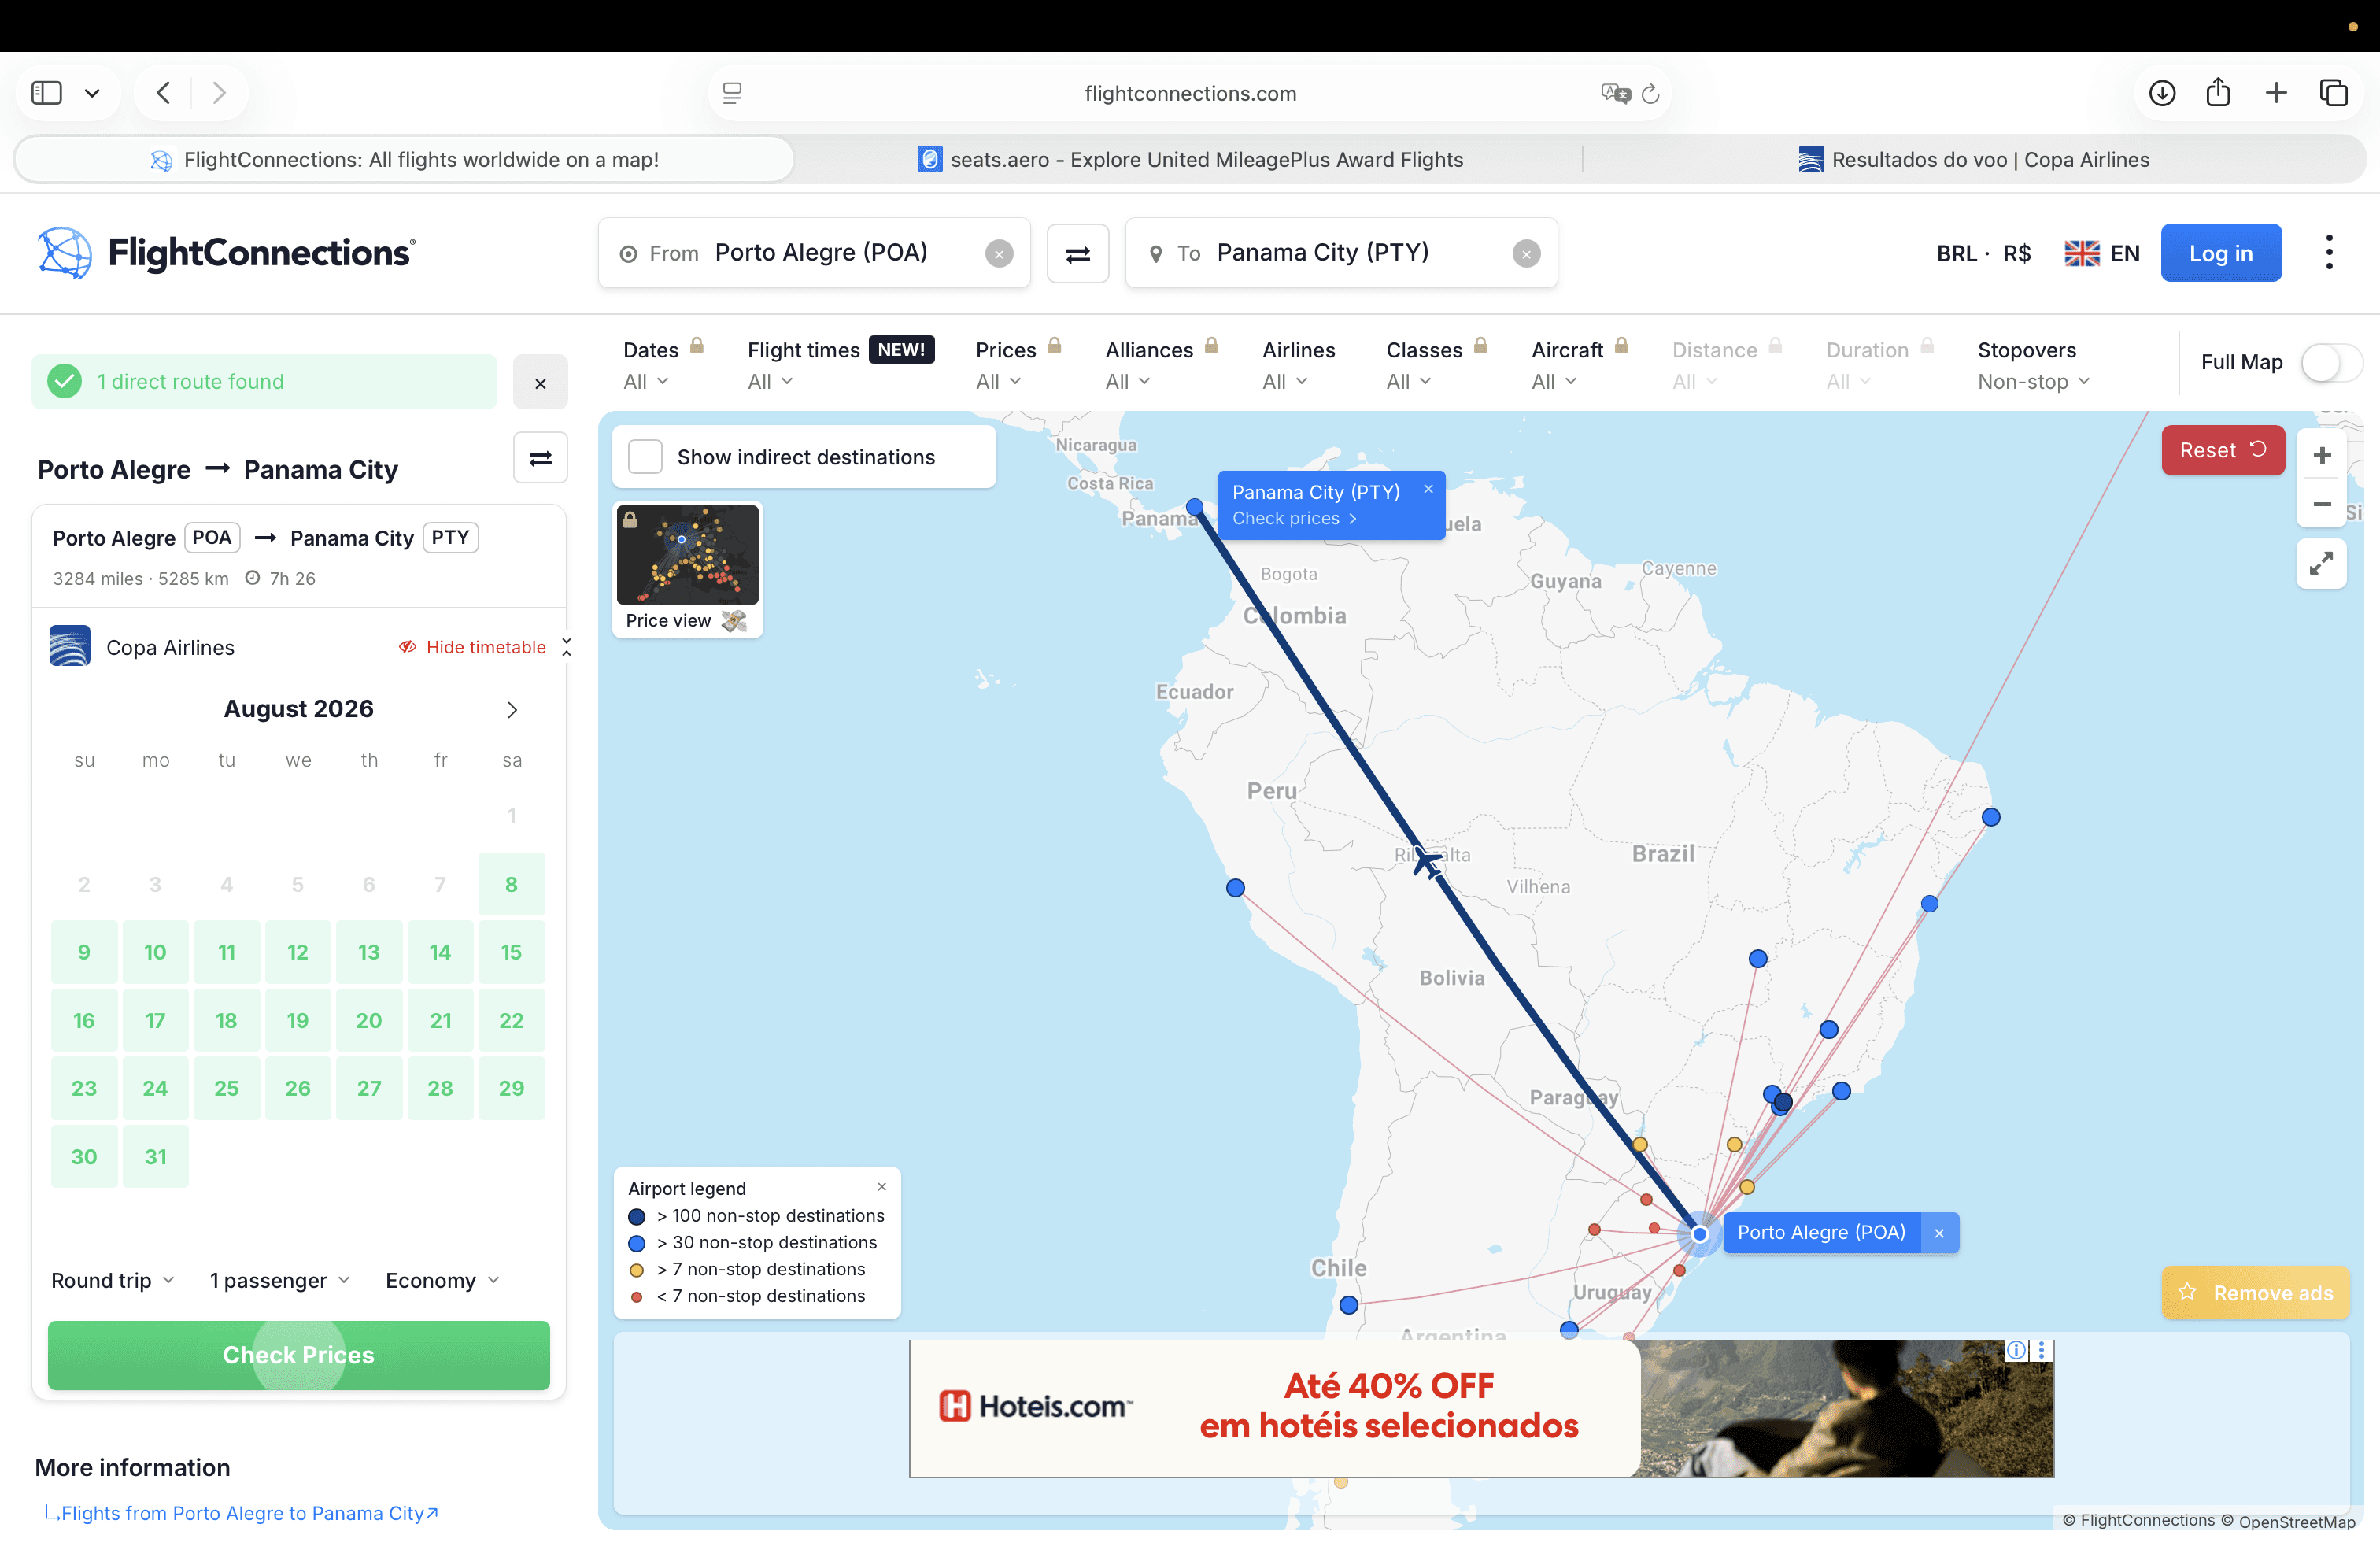Change the BRL R$ currency

pyautogui.click(x=1984, y=254)
